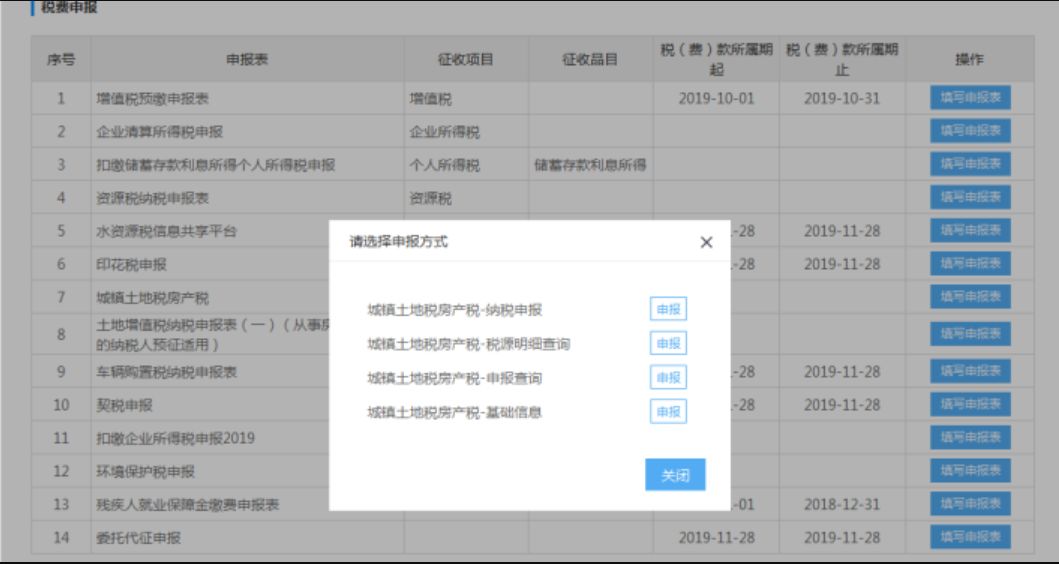Open 填写申报表 for 扣缴企业所得税申报2019 row
1059x564 pixels.
(970, 438)
